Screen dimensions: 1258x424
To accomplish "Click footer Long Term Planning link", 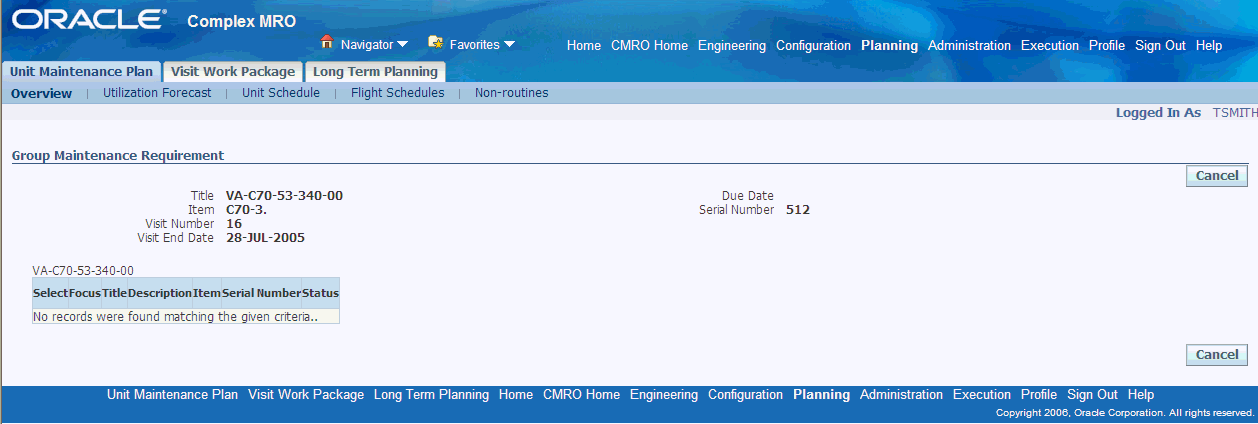I will [x=431, y=395].
